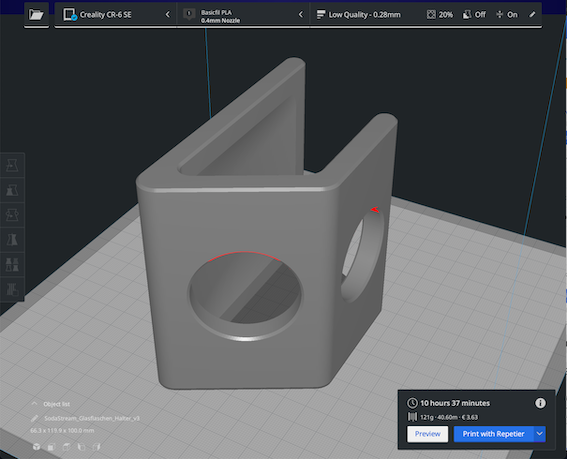The image size is (567, 459).
Task: Open dropdown arrow next to Print with Repetier
Action: (540, 434)
